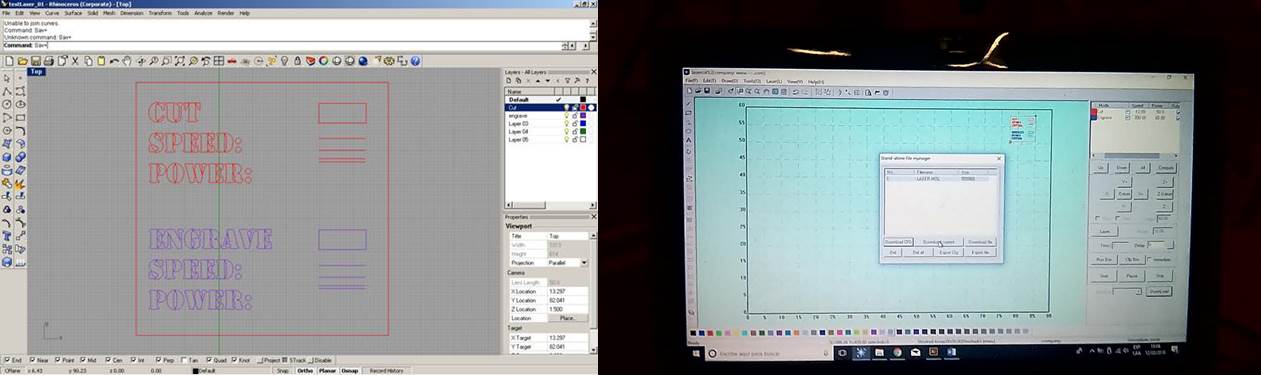This screenshot has width=1261, height=375.
Task: Click the New file icon in Rhino toolbar
Action: coord(10,60)
